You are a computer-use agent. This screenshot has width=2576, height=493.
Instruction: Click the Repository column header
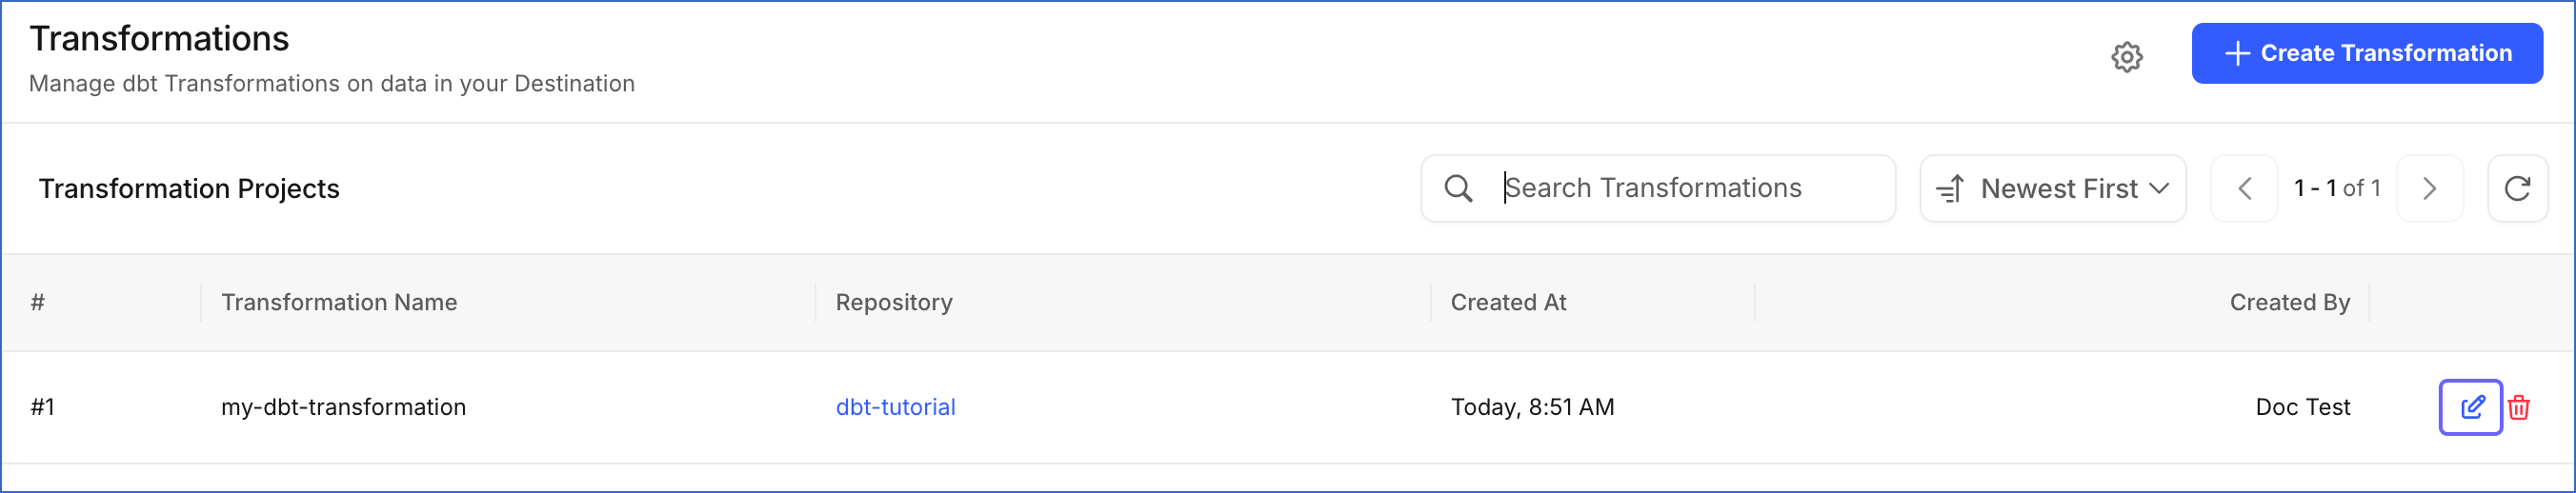[894, 302]
